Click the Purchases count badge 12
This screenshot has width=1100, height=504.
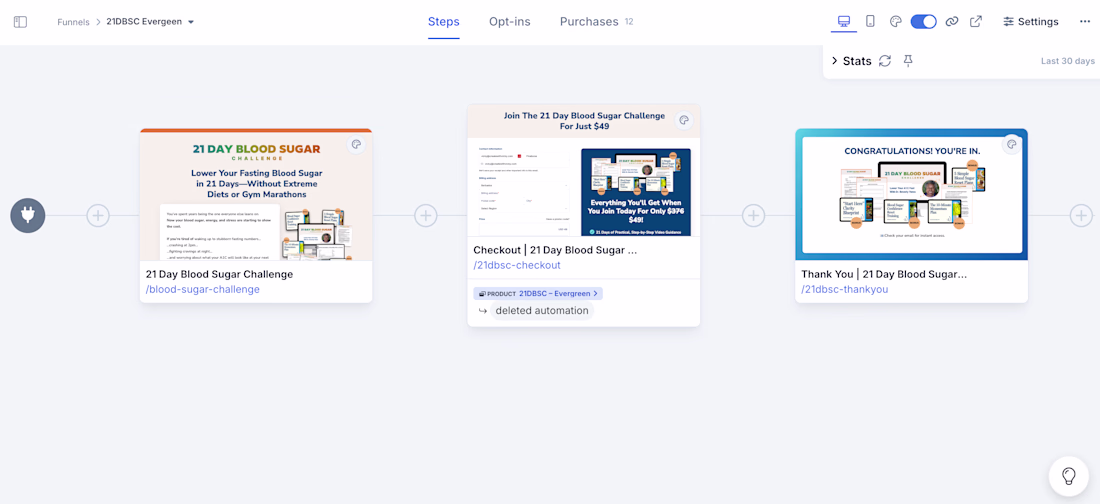(x=629, y=22)
